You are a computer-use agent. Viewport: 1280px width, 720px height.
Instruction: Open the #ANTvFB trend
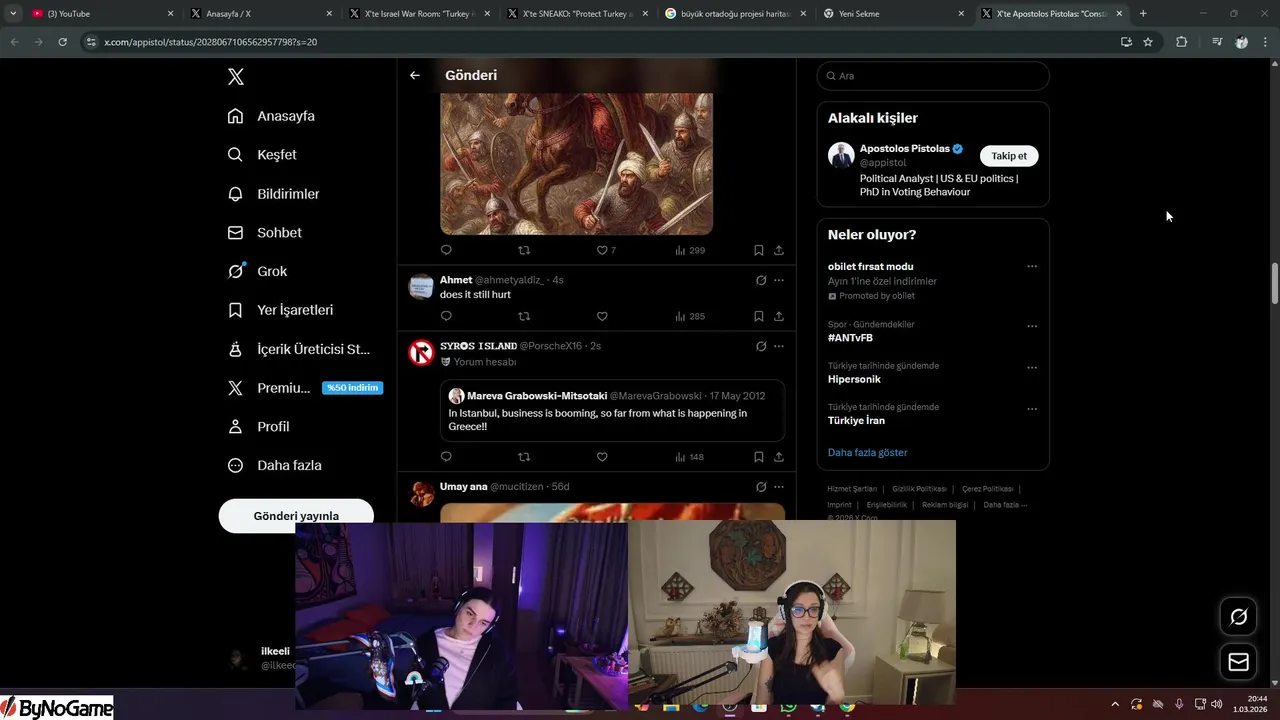tap(850, 338)
